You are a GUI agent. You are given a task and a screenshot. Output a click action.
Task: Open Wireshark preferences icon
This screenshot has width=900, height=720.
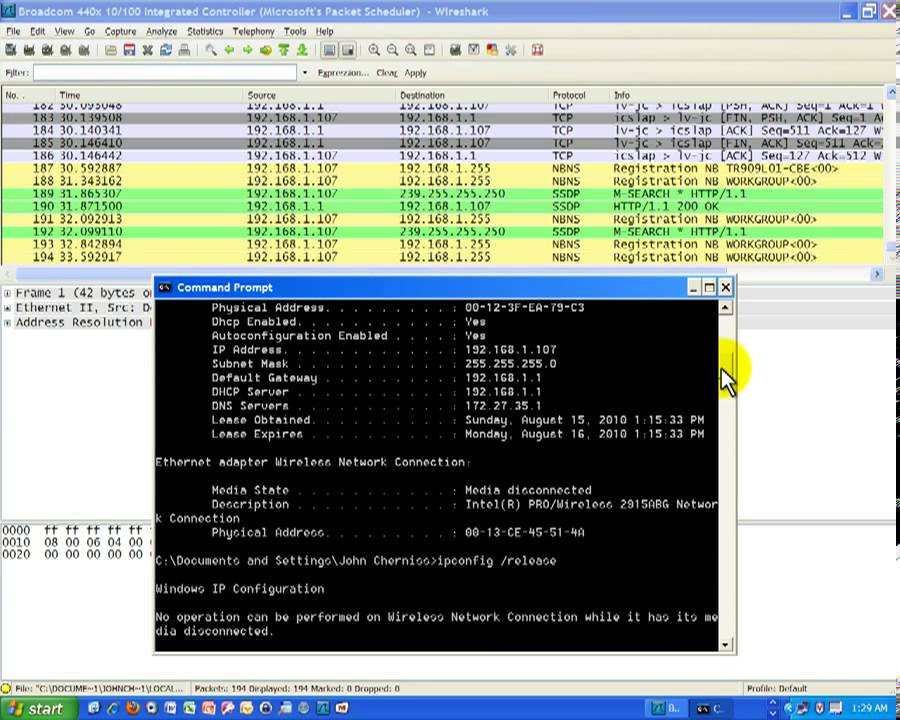pos(510,51)
